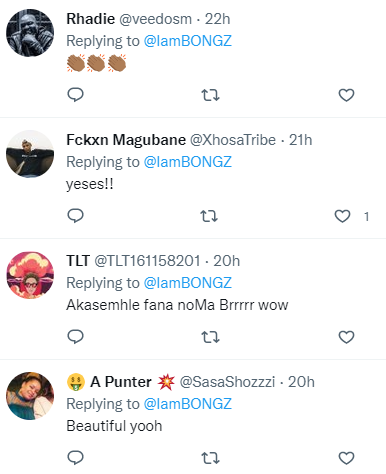386x474 pixels.
Task: Like Rhadie's tweet with the heart icon
Action: pyautogui.click(x=346, y=95)
